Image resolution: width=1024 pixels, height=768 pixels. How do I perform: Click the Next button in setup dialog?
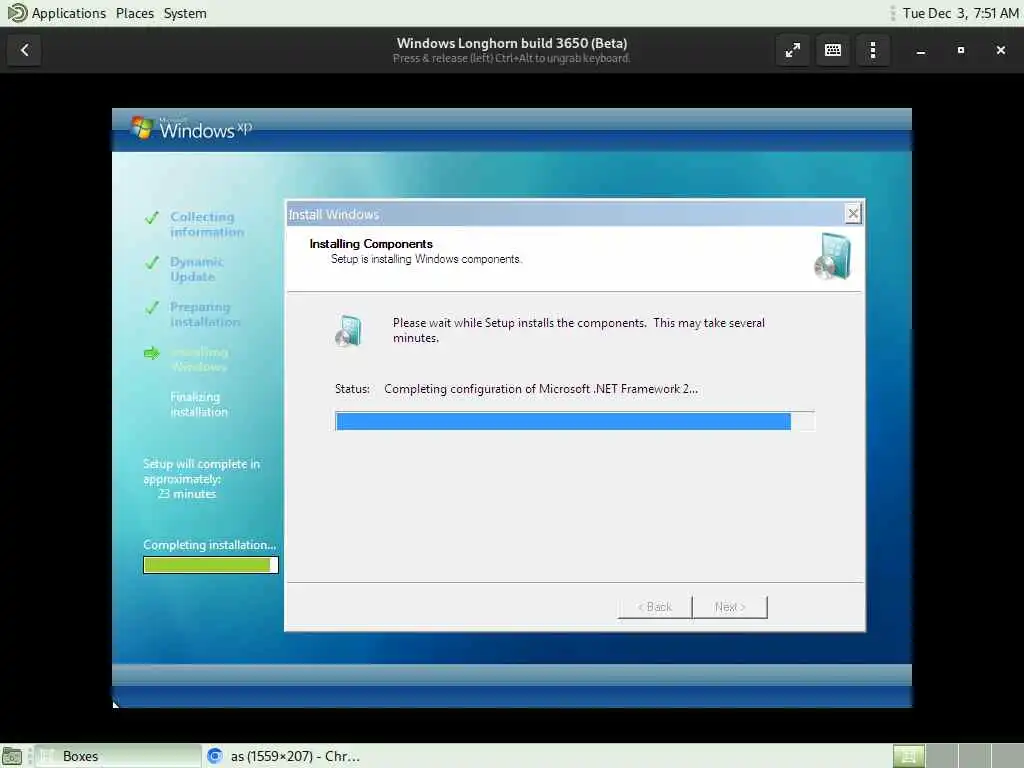729,607
